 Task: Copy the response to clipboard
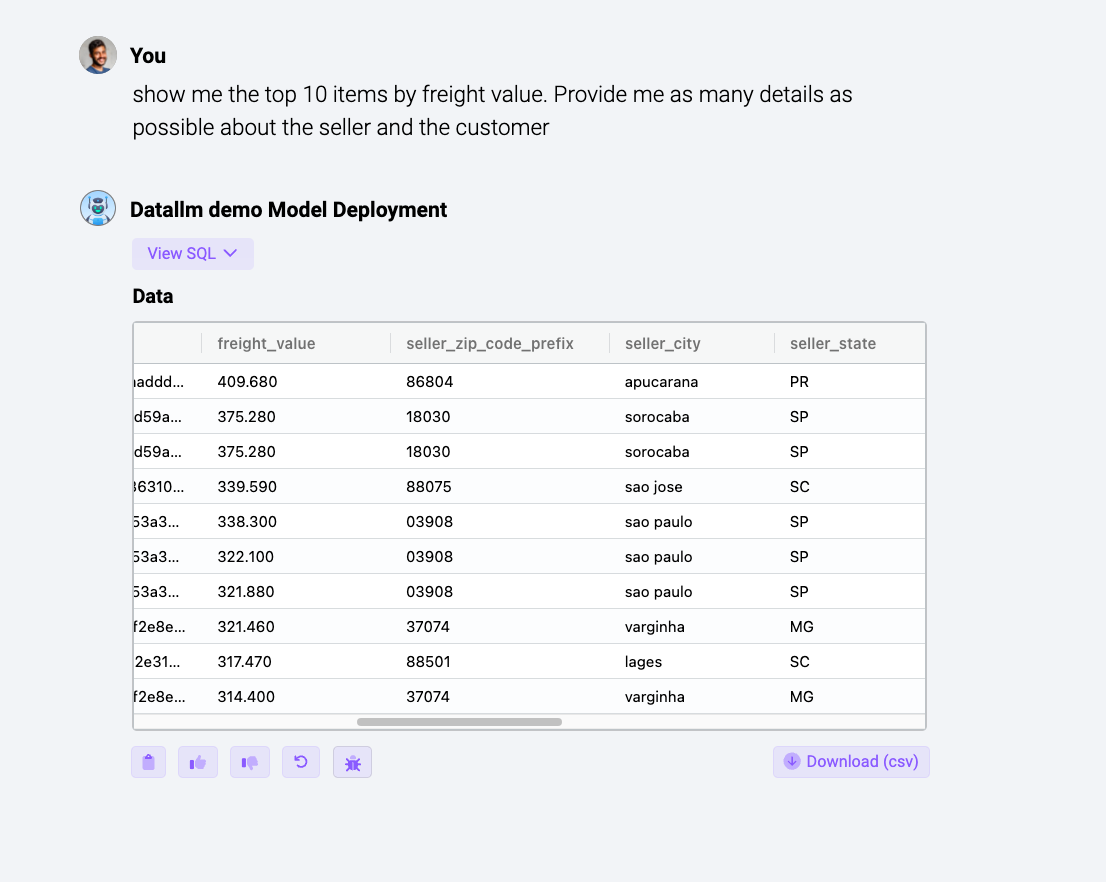pyautogui.click(x=149, y=762)
